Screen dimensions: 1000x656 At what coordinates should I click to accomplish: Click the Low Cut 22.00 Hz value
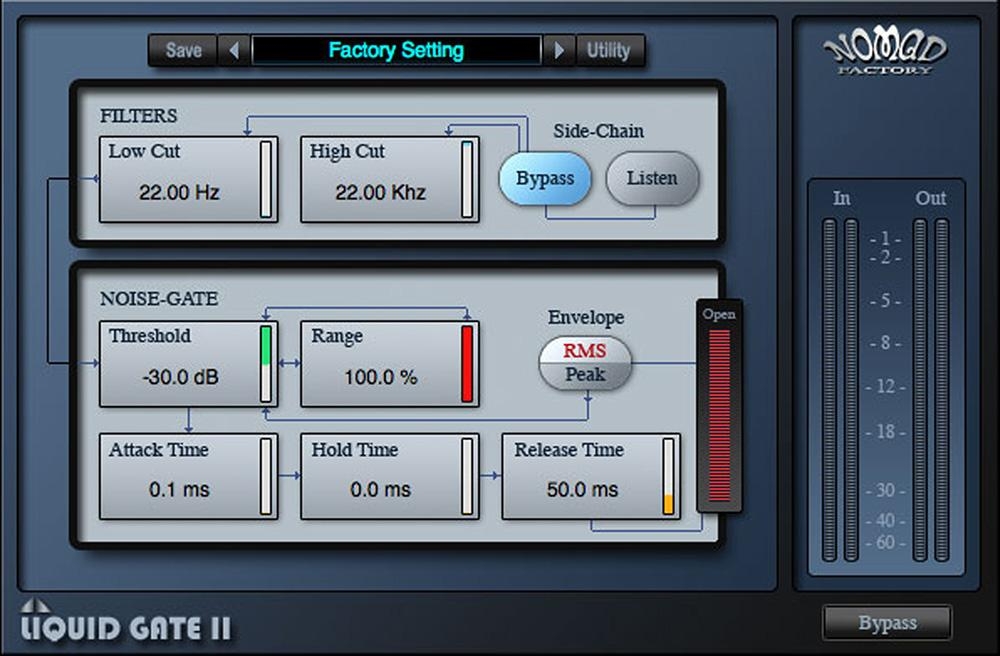[x=179, y=192]
